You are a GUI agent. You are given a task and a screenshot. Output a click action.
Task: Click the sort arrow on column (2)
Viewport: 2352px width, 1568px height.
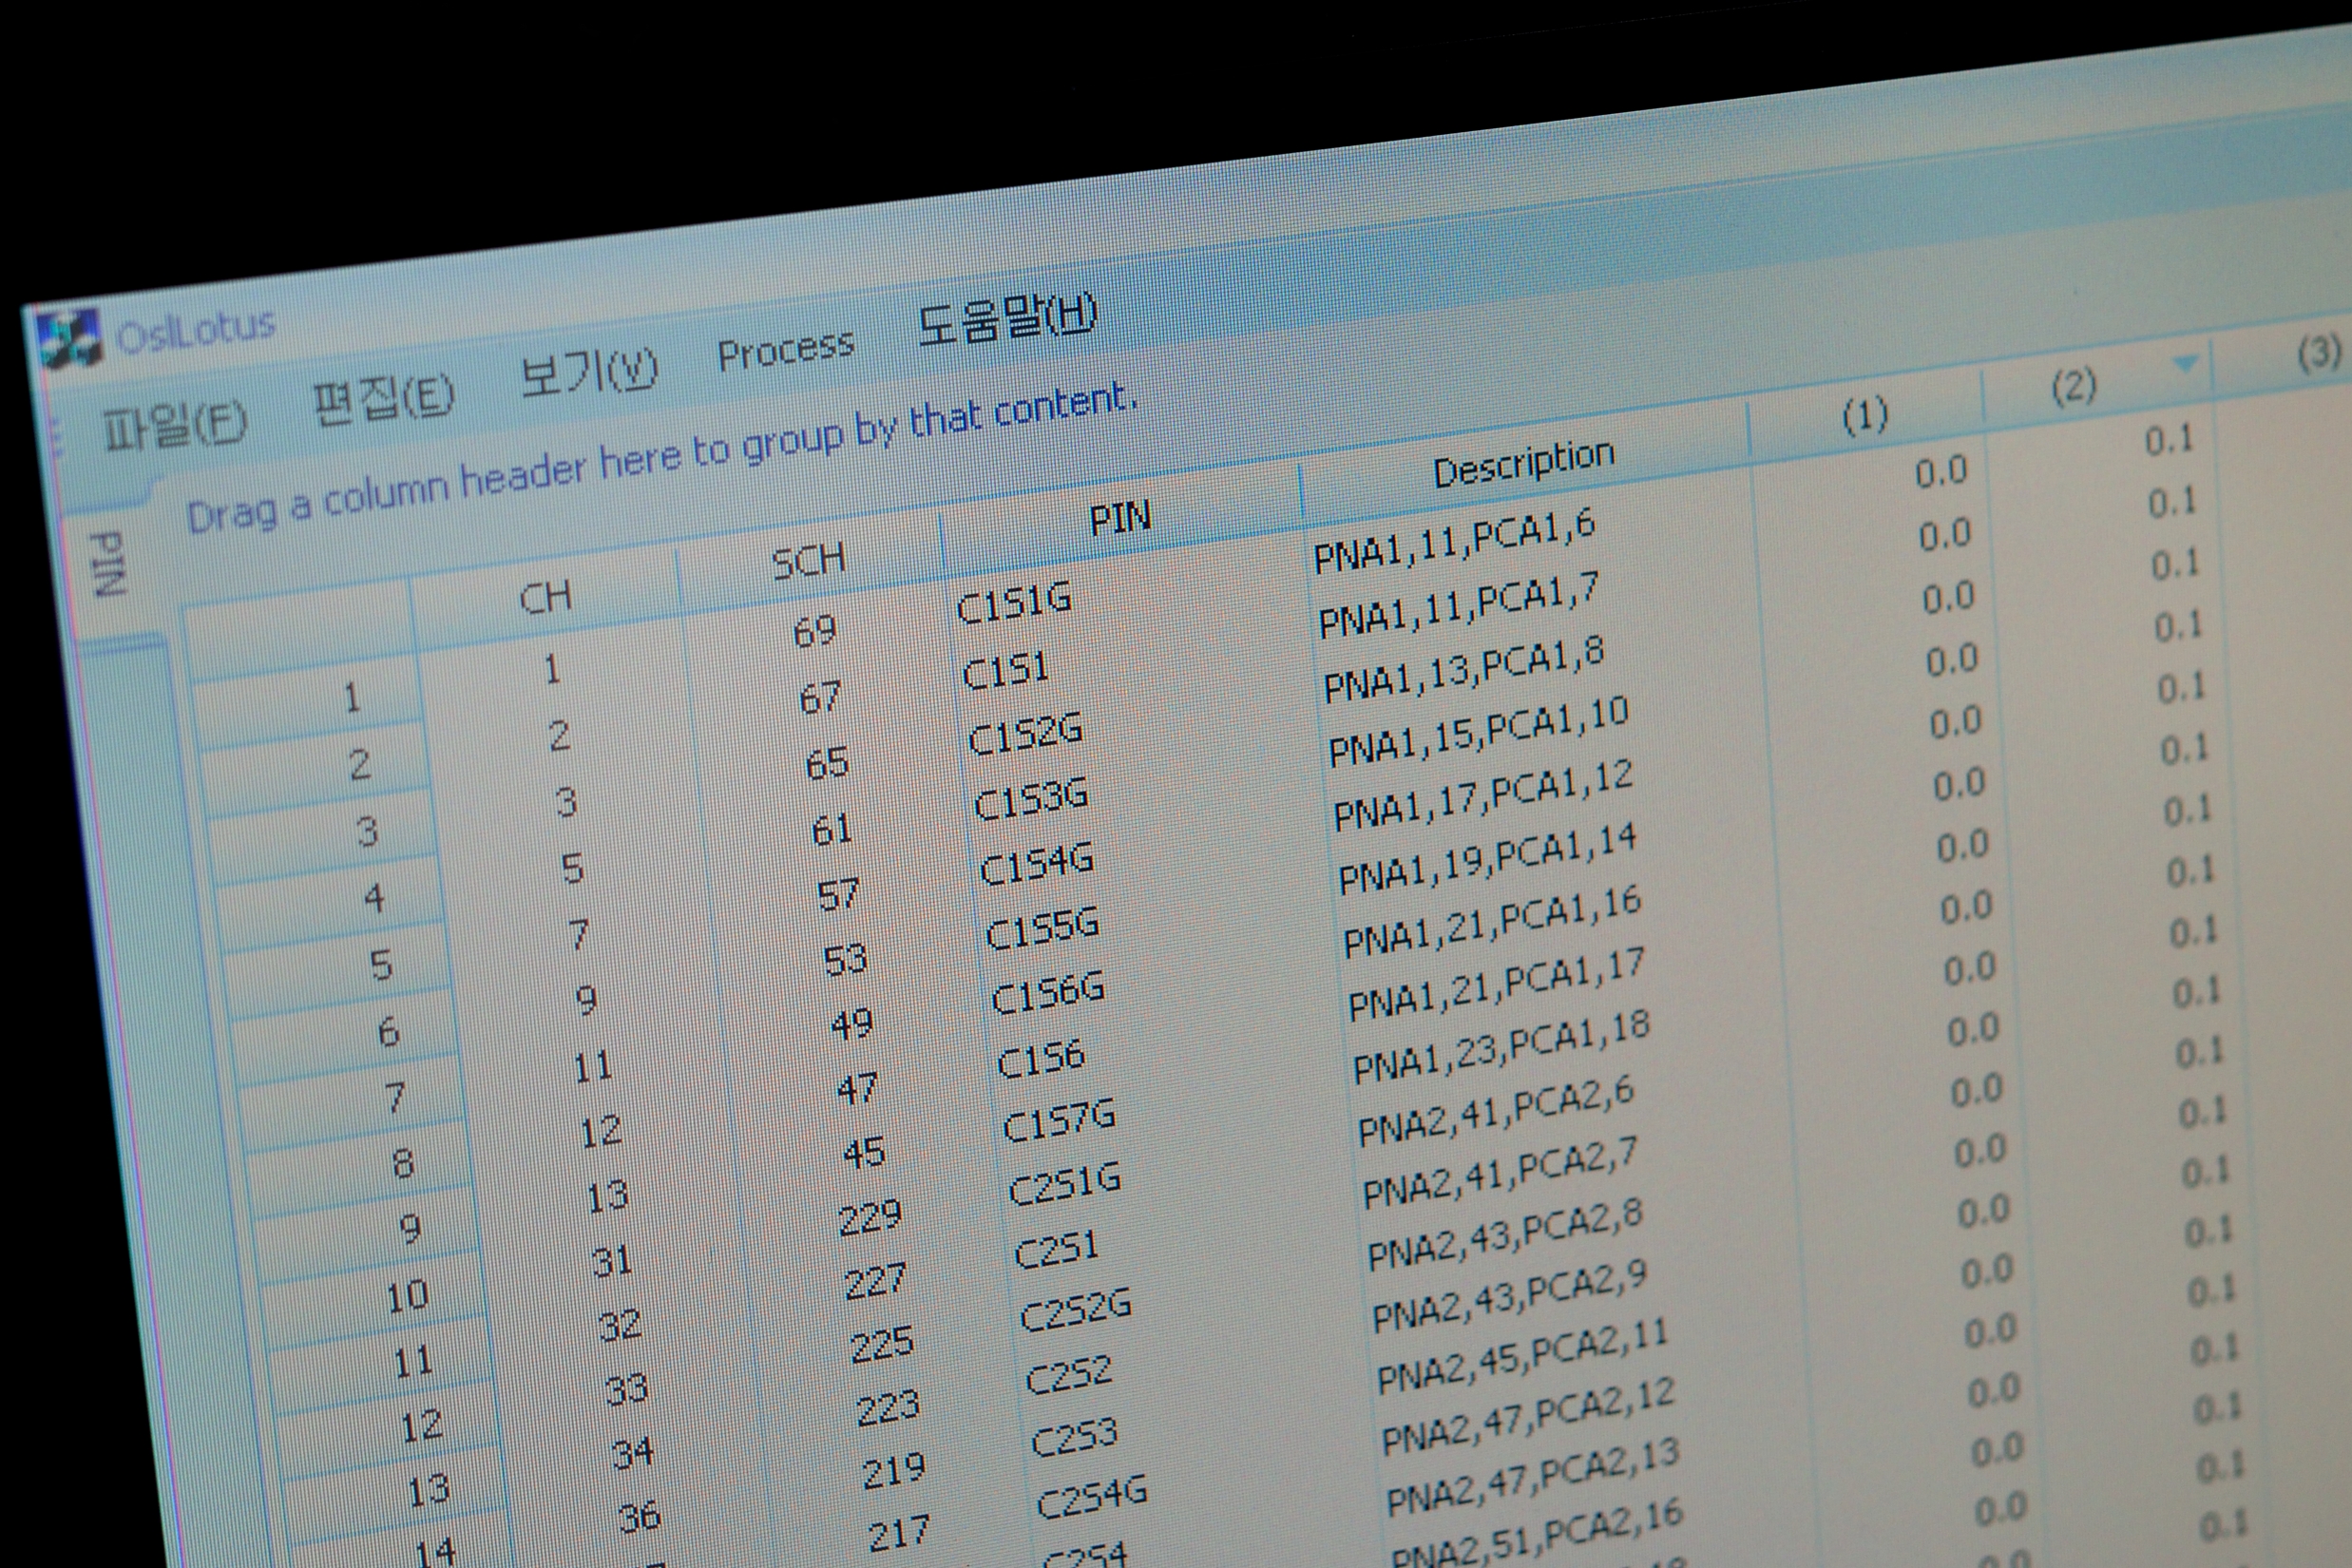pos(2186,364)
